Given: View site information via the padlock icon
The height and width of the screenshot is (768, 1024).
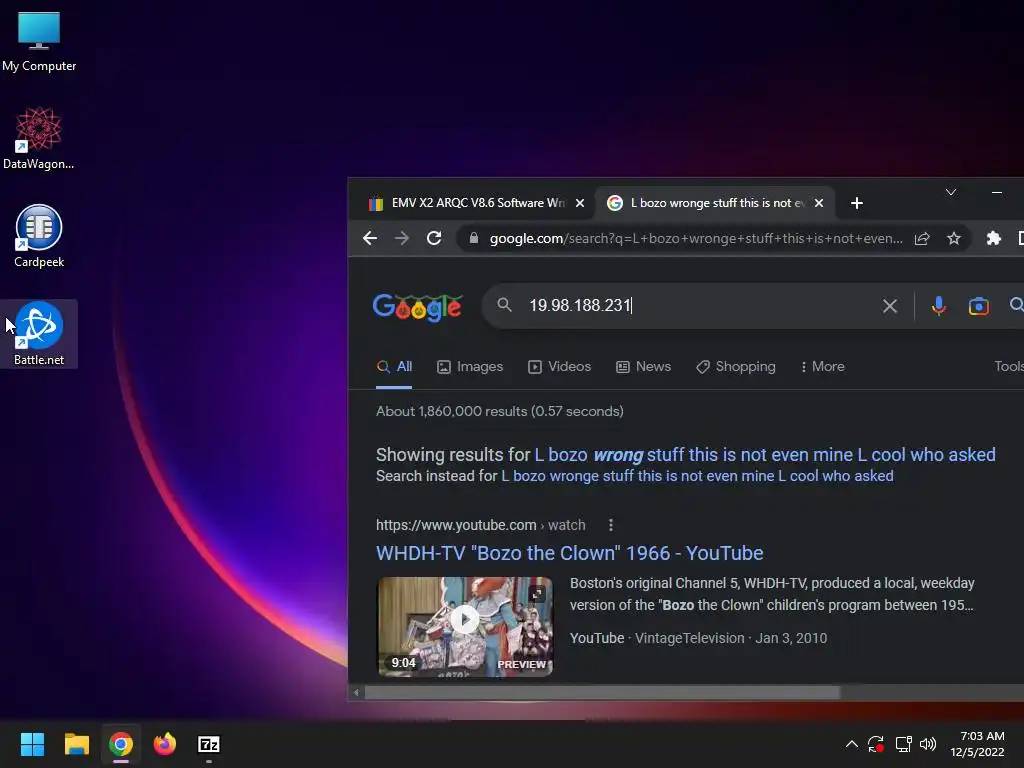Looking at the screenshot, I should (x=473, y=238).
